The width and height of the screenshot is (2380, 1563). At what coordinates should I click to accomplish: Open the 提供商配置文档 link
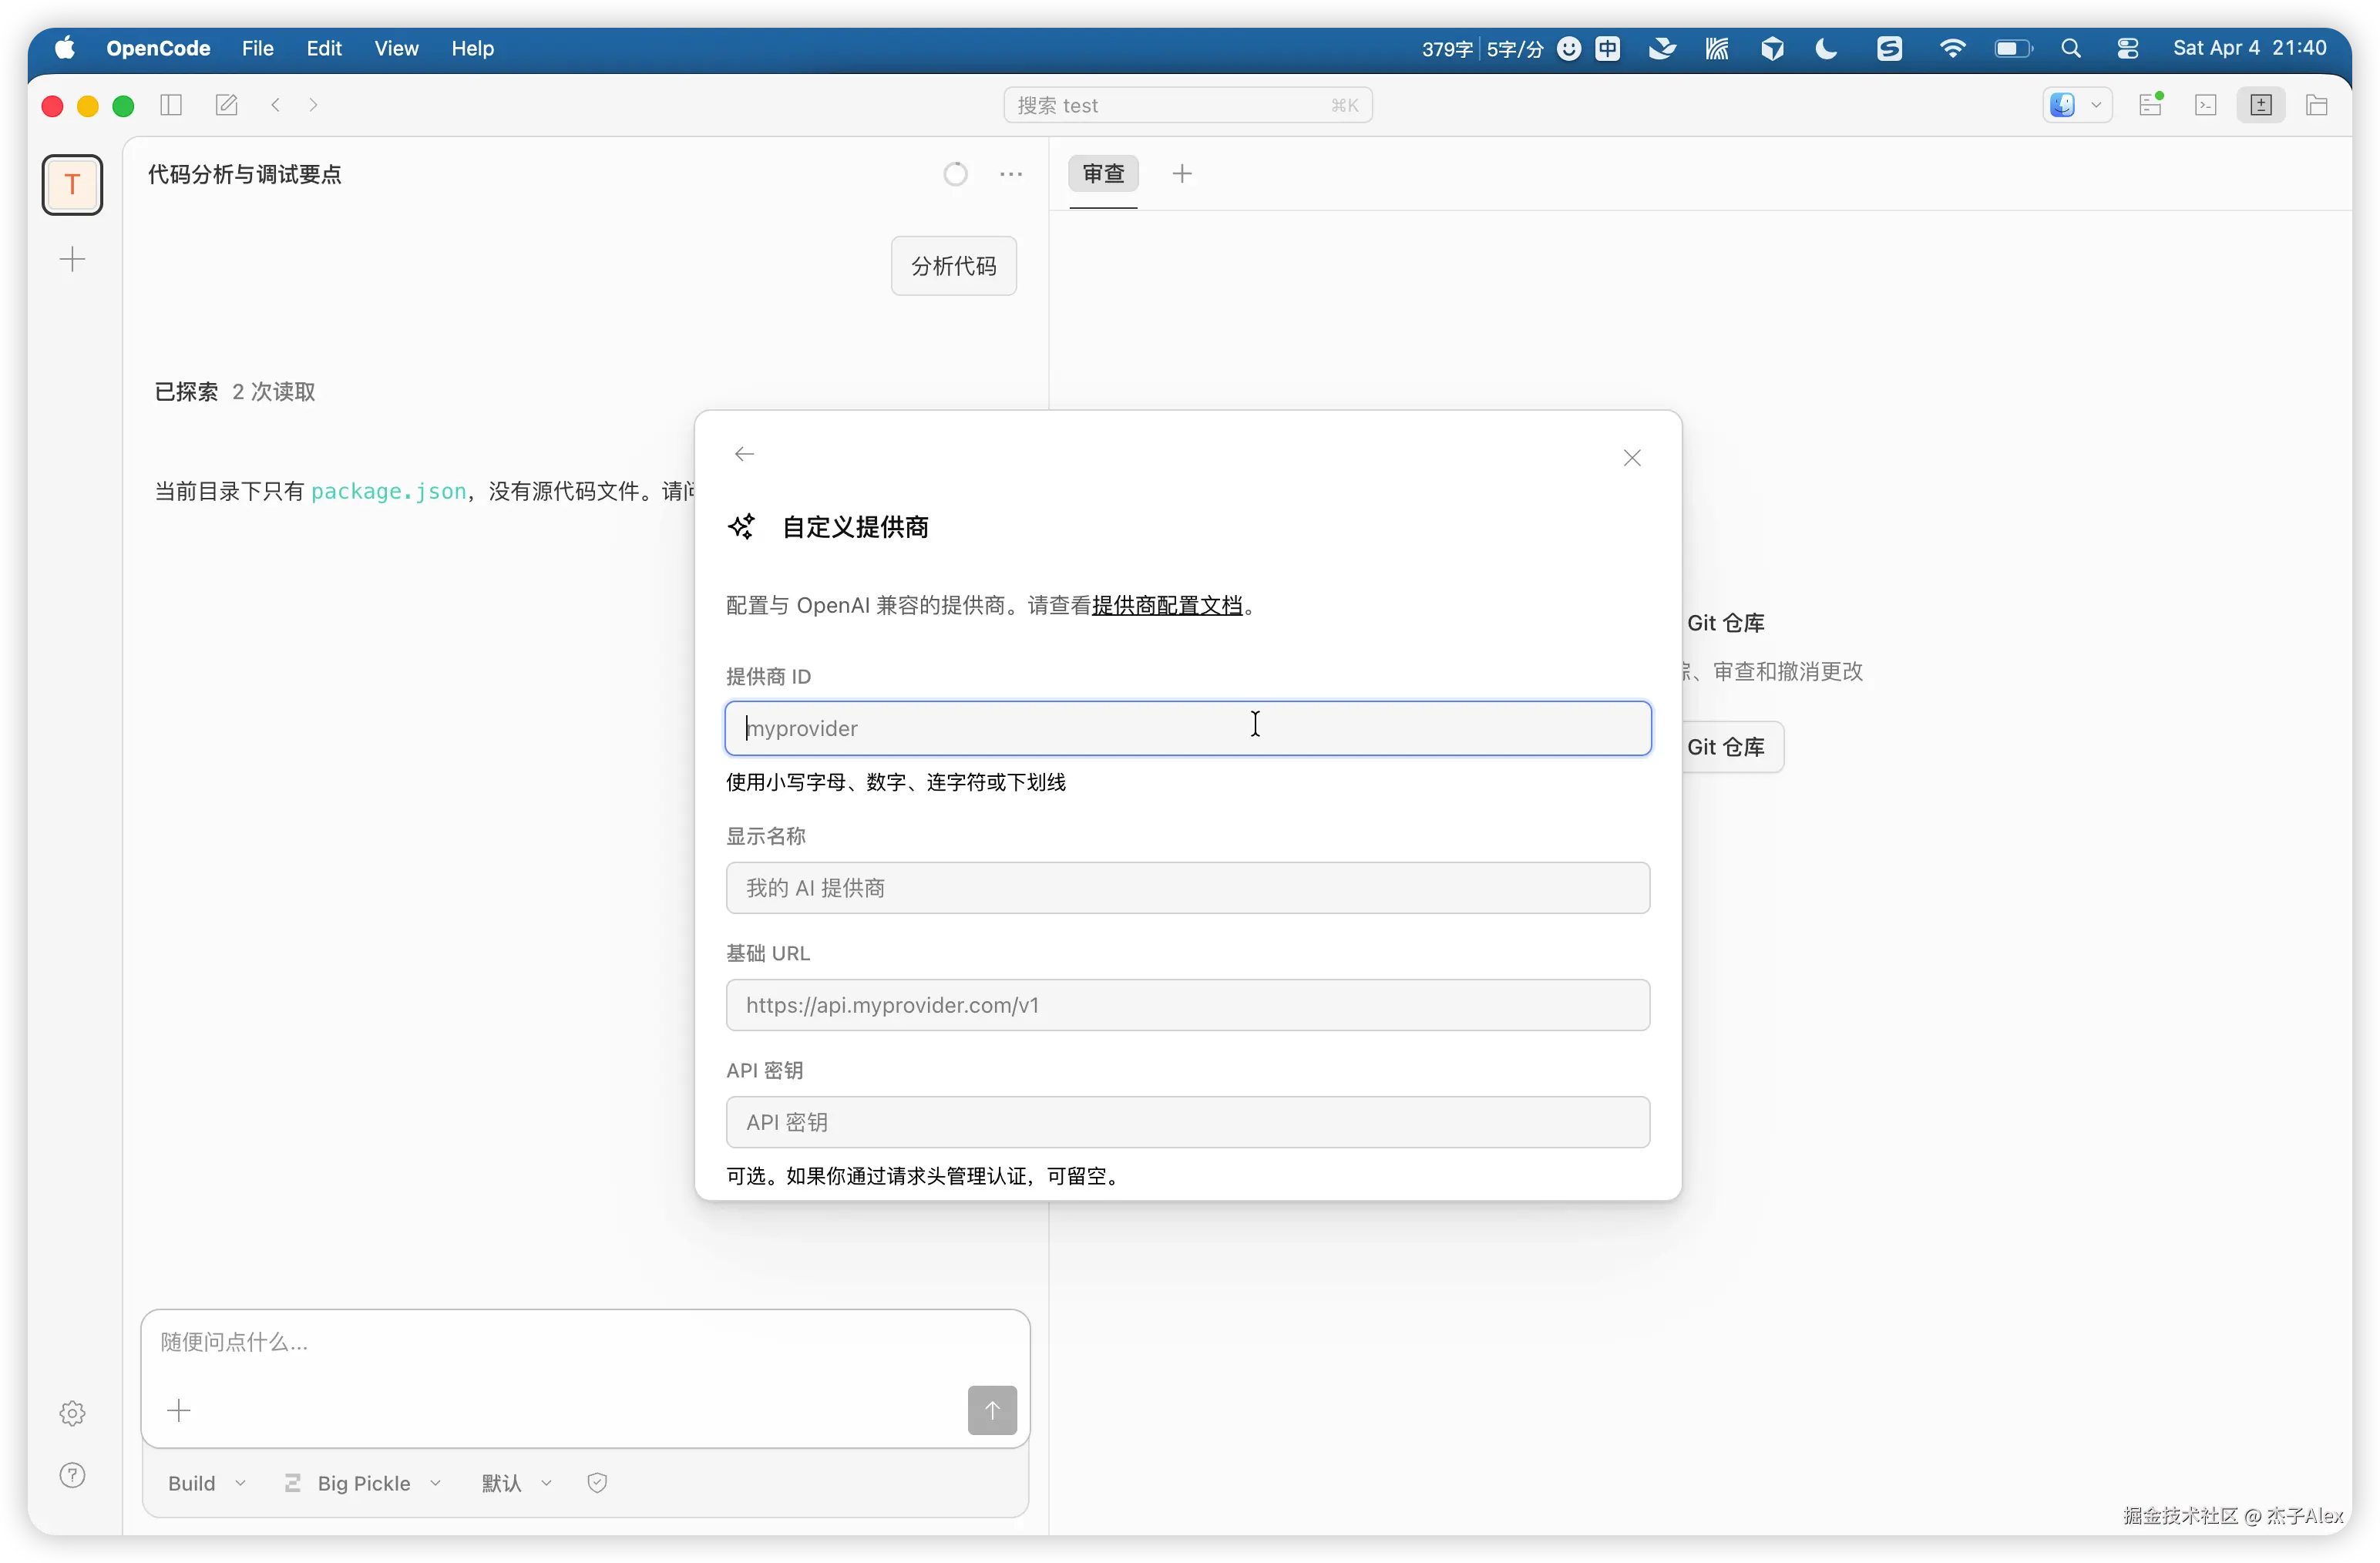(1166, 605)
